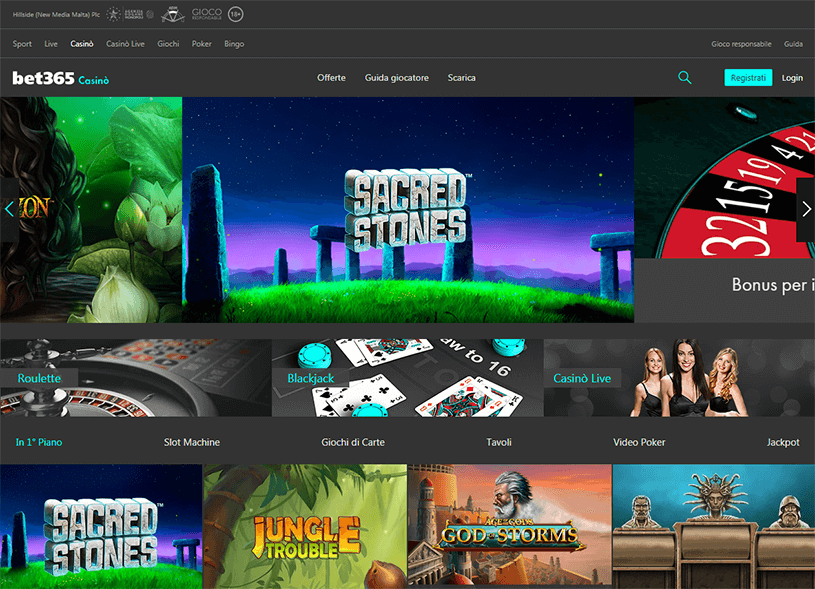Select the Slot Machine tab
Image resolution: width=815 pixels, height=589 pixels.
pyautogui.click(x=192, y=442)
